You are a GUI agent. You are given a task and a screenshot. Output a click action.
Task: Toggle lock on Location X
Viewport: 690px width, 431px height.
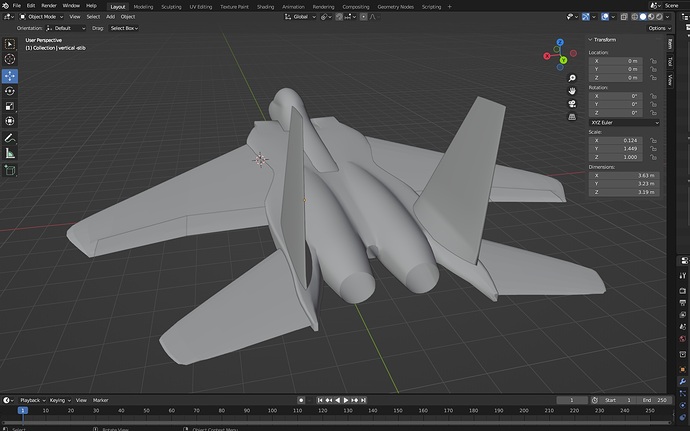(x=653, y=61)
